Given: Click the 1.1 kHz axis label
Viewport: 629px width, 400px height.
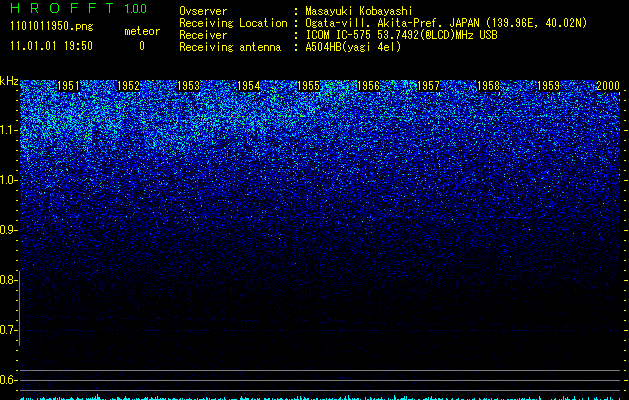Looking at the screenshot, I should (x=9, y=130).
